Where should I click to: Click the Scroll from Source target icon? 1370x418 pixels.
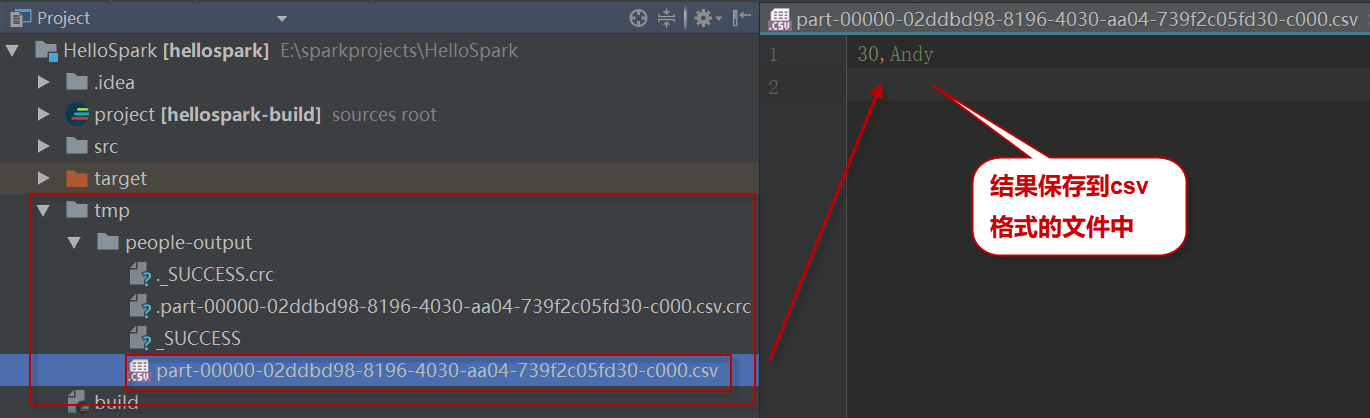(x=638, y=18)
